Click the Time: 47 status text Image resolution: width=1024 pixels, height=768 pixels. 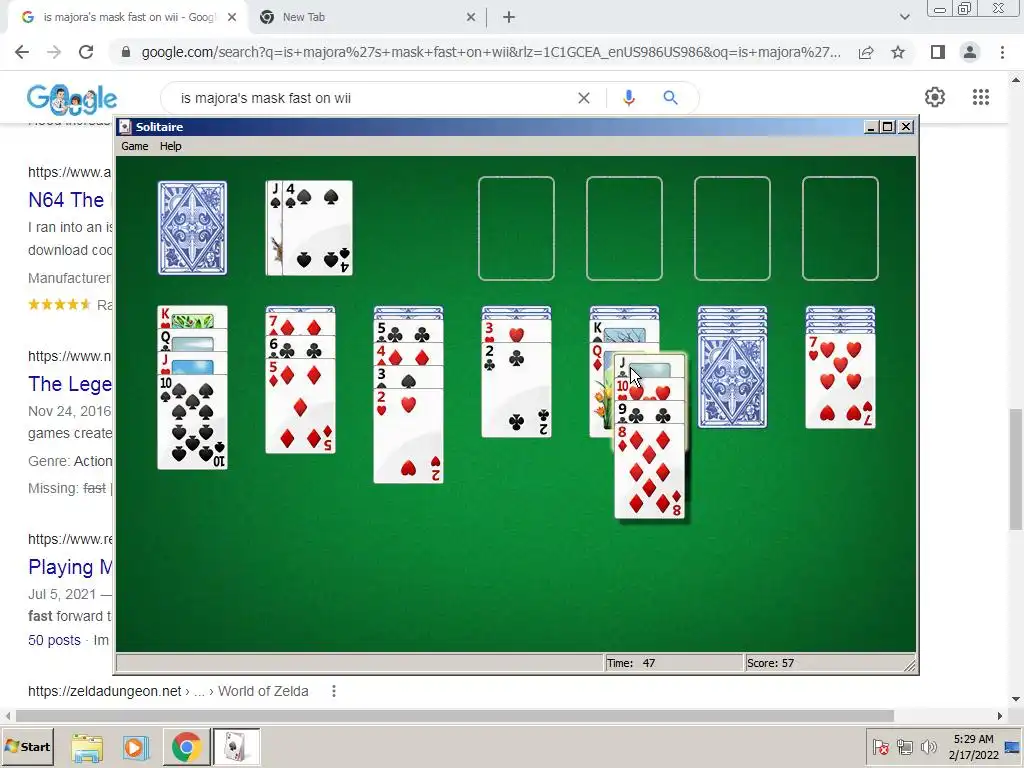(x=631, y=663)
